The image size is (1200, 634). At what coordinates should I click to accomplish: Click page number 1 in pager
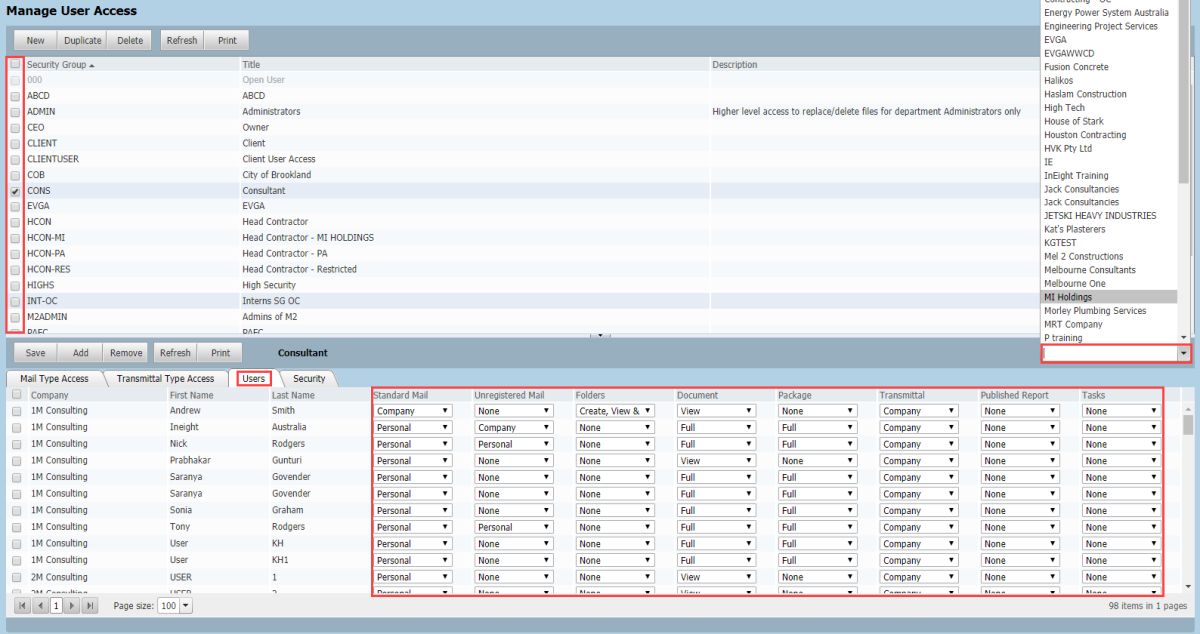(x=57, y=606)
